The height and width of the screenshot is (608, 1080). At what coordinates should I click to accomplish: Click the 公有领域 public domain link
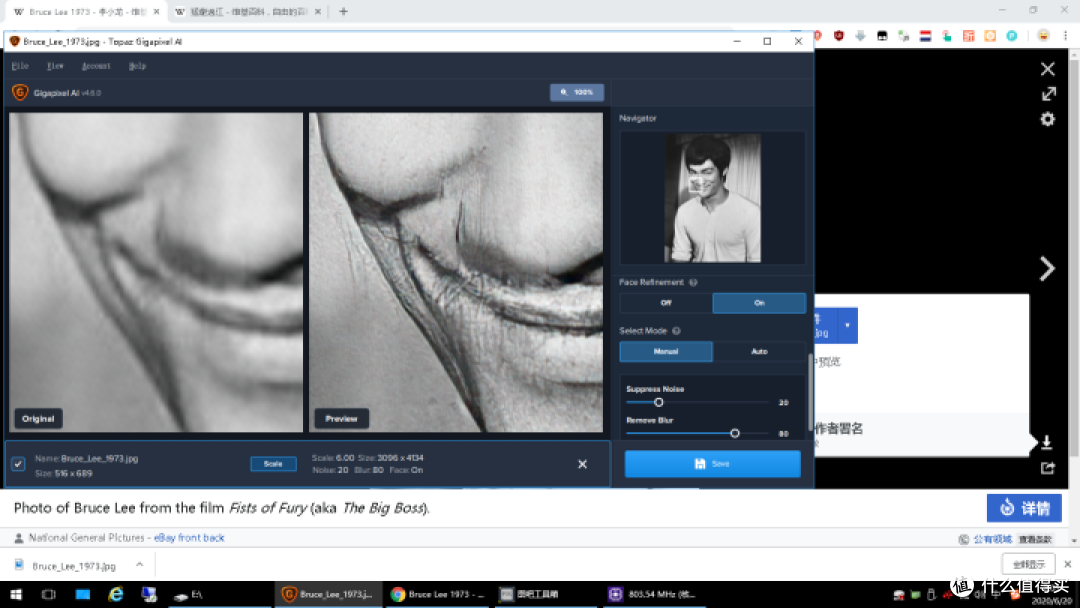point(993,539)
